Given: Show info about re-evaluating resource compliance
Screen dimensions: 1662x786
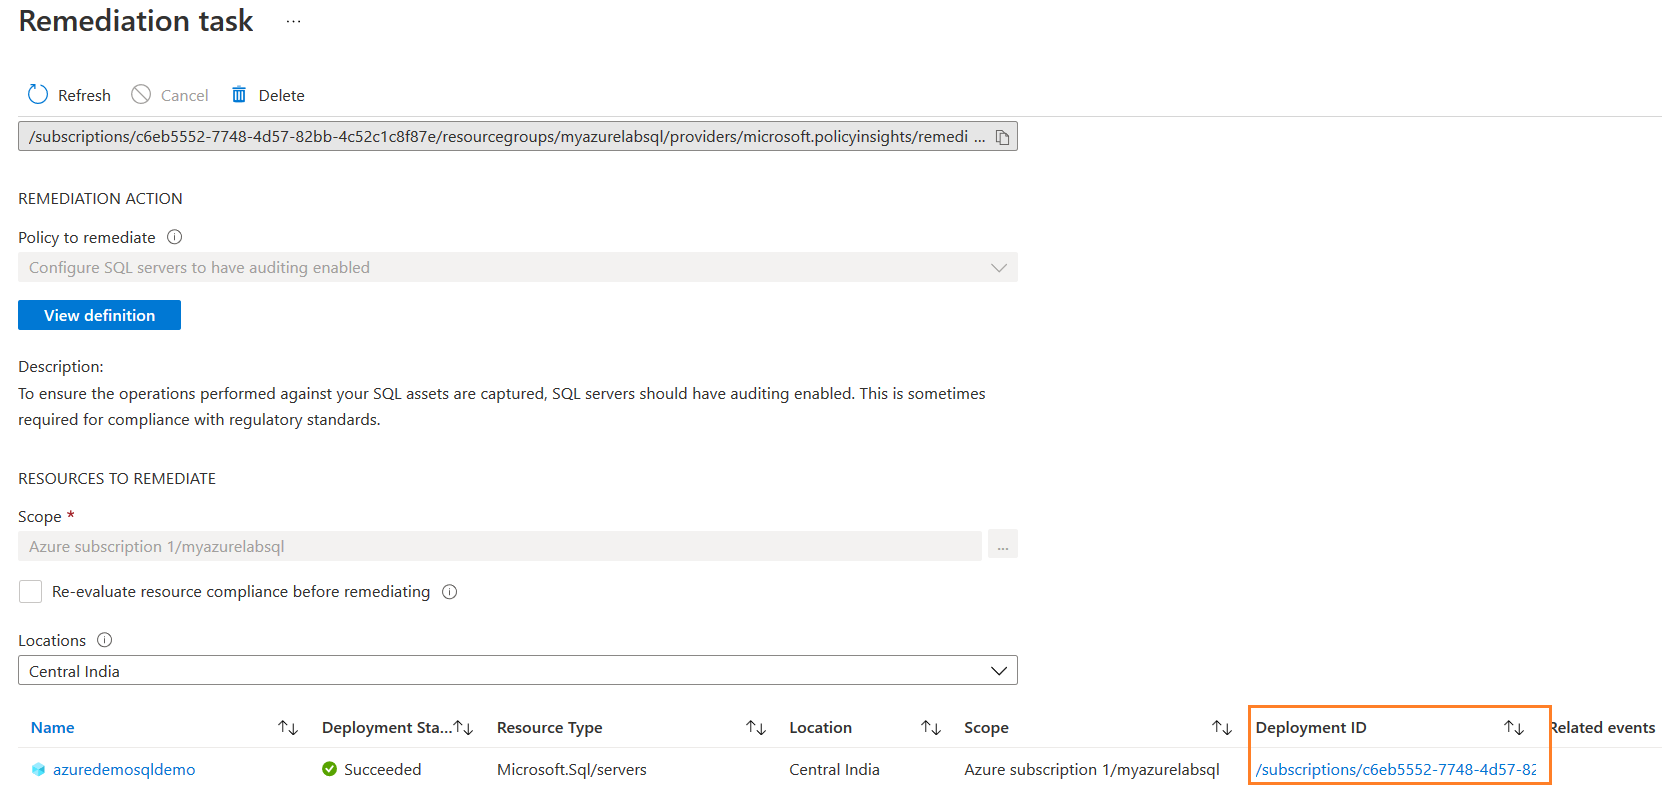Looking at the screenshot, I should [x=449, y=592].
